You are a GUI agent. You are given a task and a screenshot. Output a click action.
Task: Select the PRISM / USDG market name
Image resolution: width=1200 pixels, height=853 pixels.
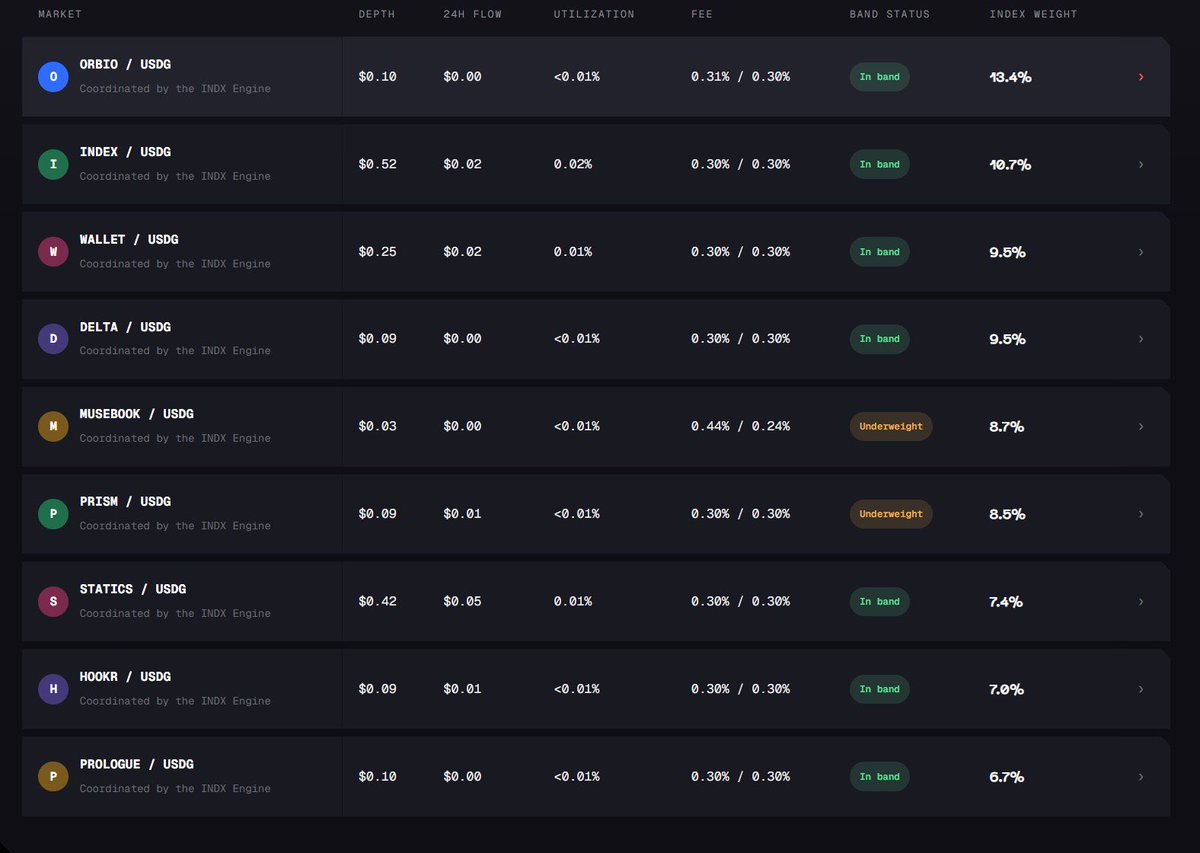pos(125,502)
